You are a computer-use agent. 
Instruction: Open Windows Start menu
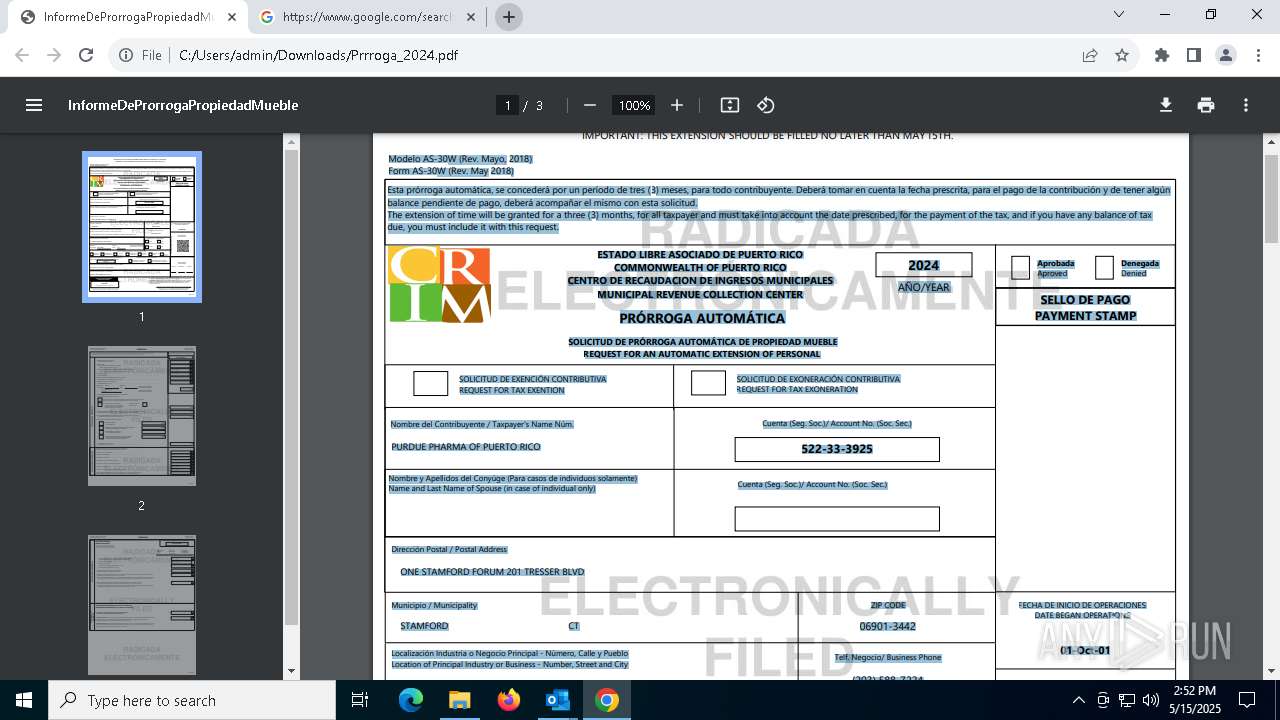pyautogui.click(x=24, y=700)
